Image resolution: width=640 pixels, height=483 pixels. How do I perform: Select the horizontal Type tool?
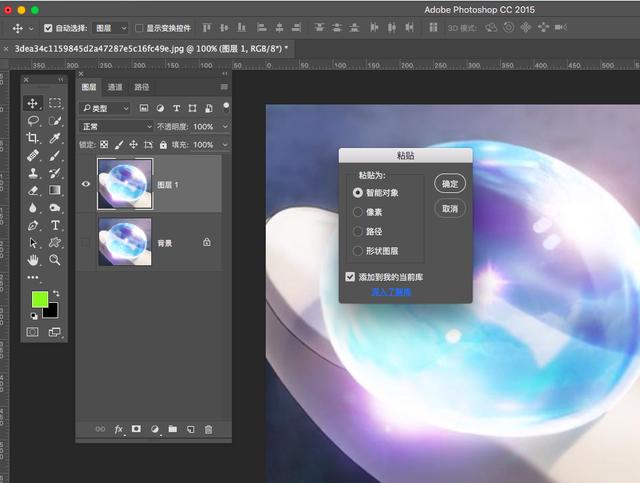point(55,225)
